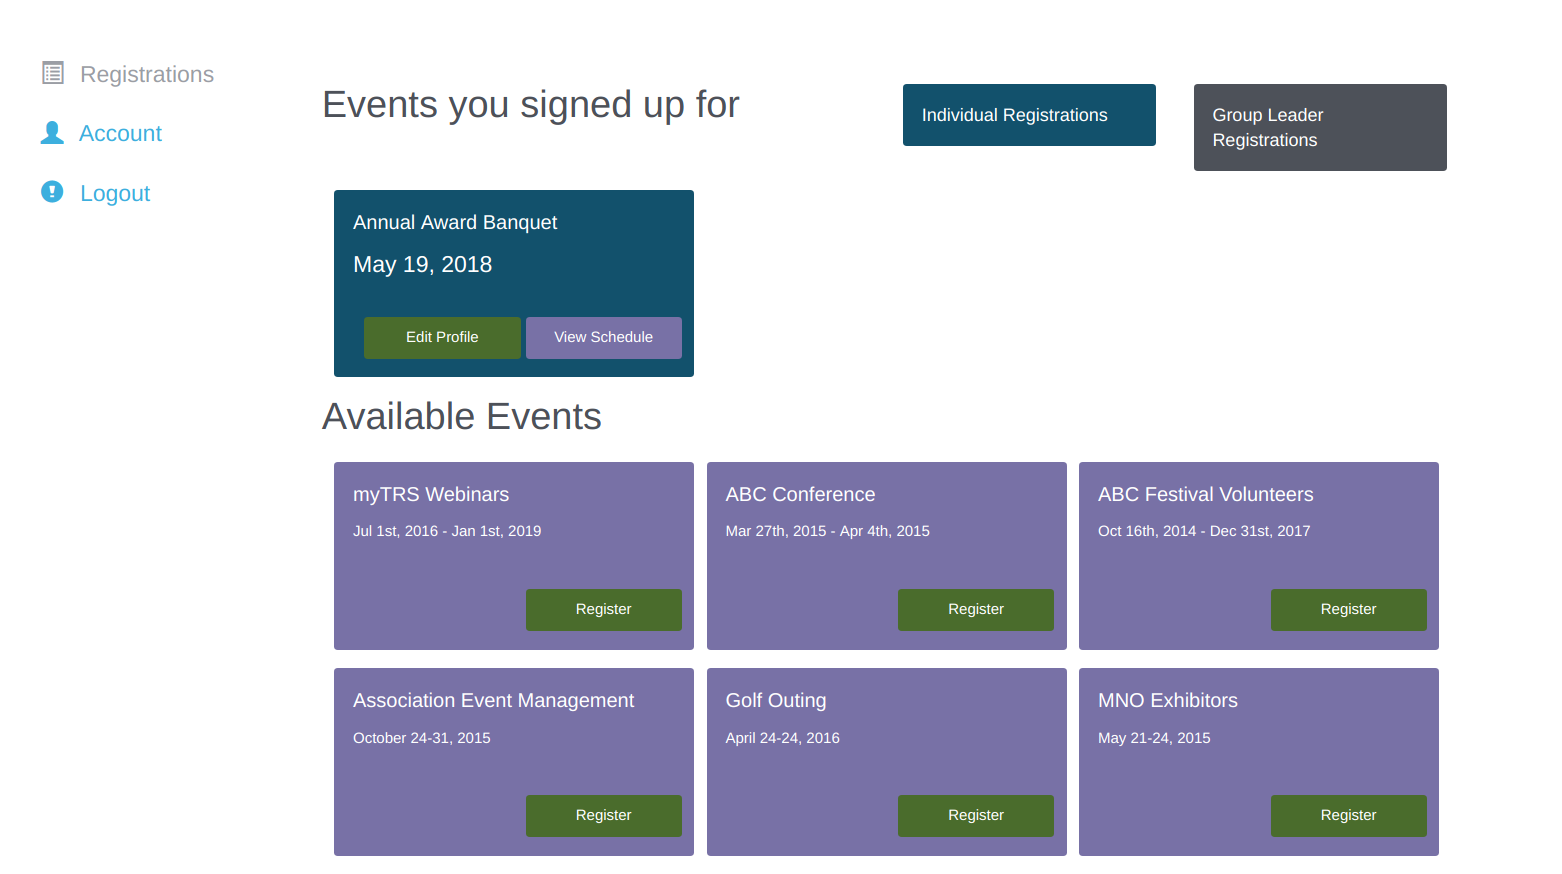Viewport: 1562px width, 874px height.
Task: Click the MNO Exhibitors card heading
Action: [x=1167, y=701]
